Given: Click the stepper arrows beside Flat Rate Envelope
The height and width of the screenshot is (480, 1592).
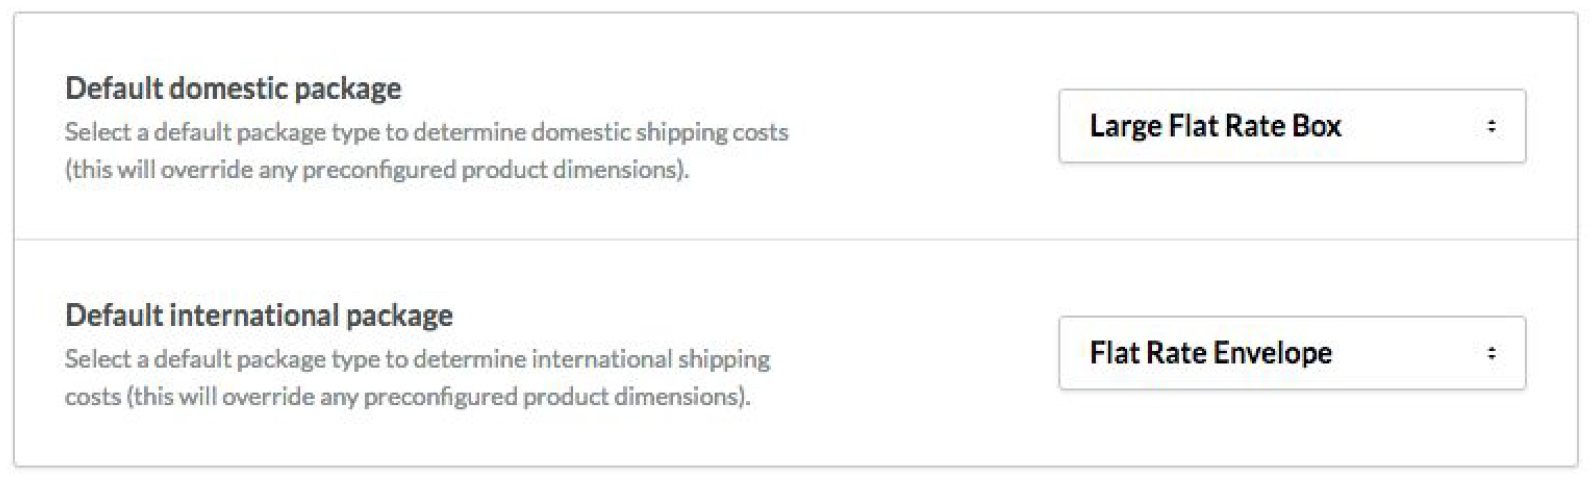Looking at the screenshot, I should pyautogui.click(x=1491, y=353).
